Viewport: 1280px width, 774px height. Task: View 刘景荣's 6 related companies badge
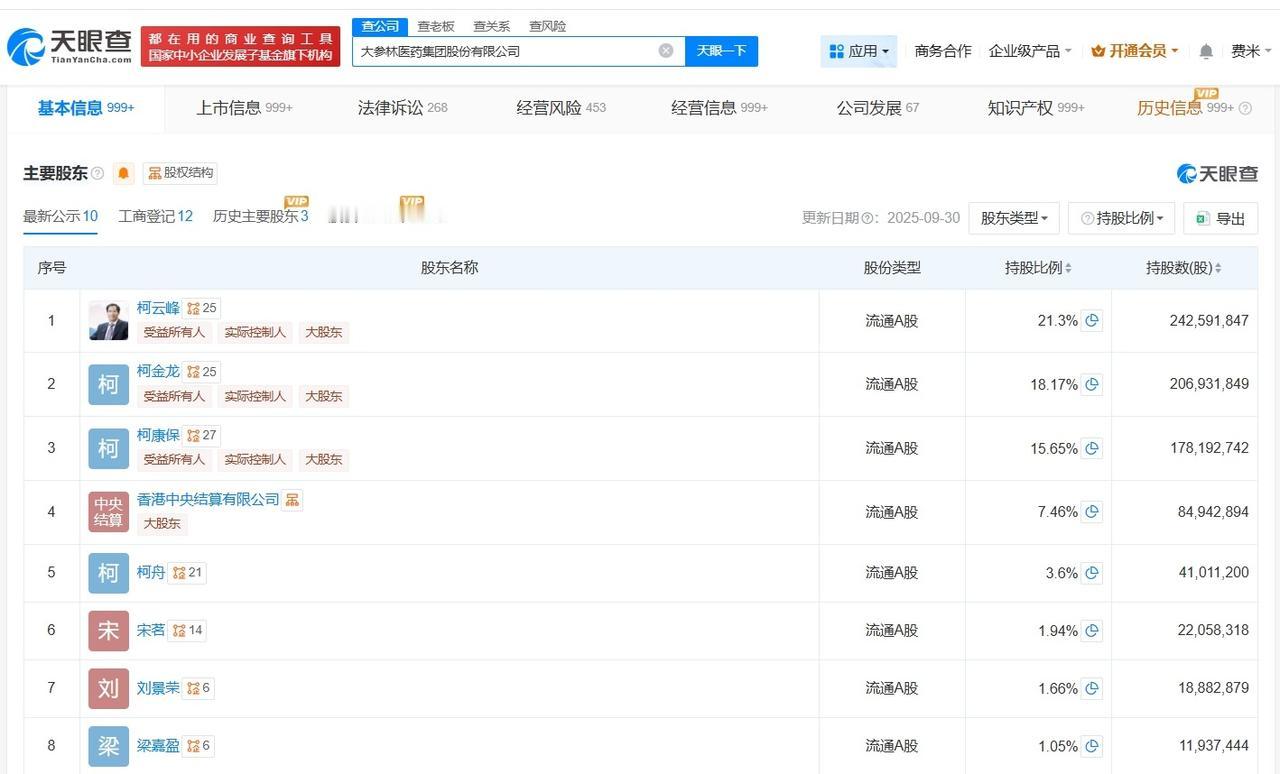click(x=198, y=688)
